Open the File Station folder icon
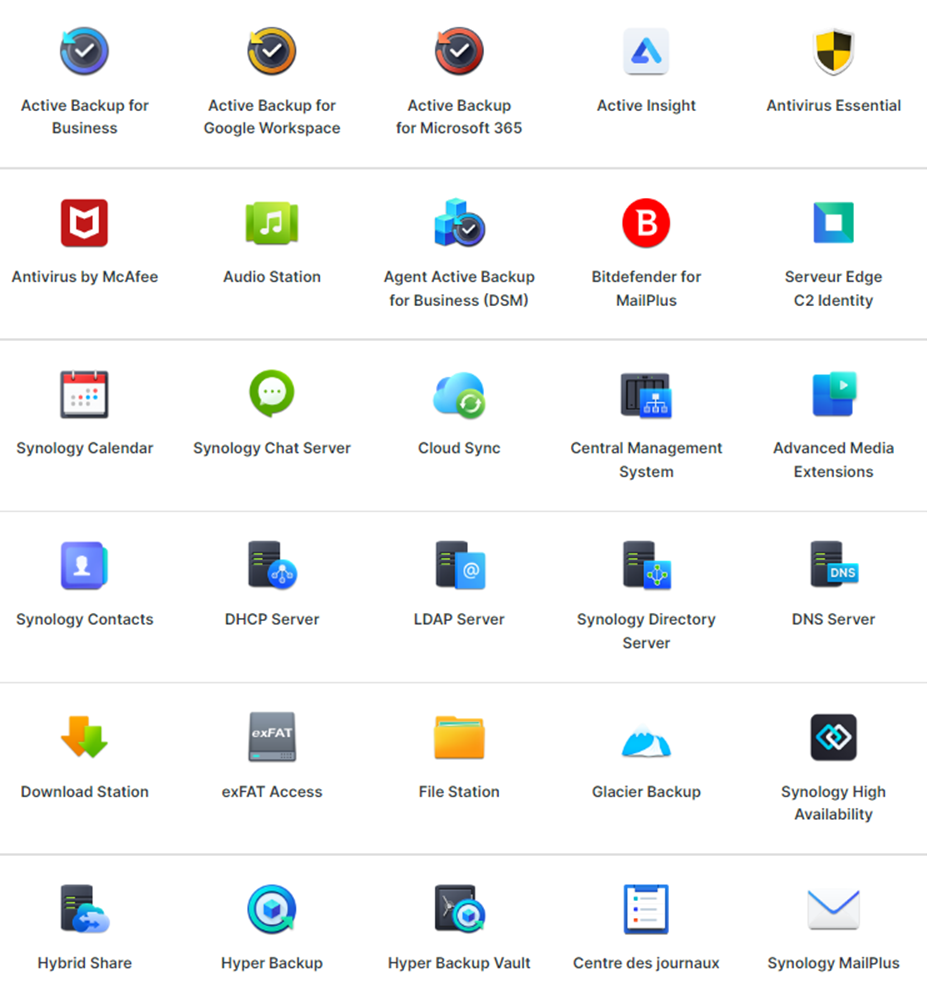 (459, 737)
